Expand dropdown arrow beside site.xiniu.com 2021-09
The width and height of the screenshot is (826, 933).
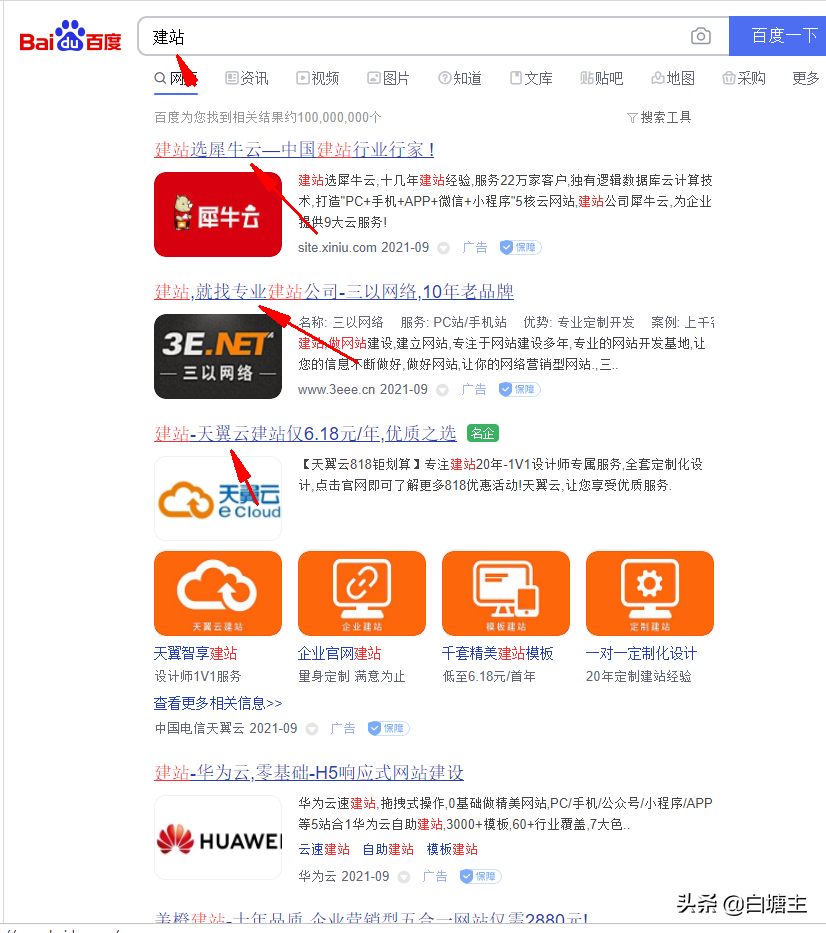coord(443,248)
